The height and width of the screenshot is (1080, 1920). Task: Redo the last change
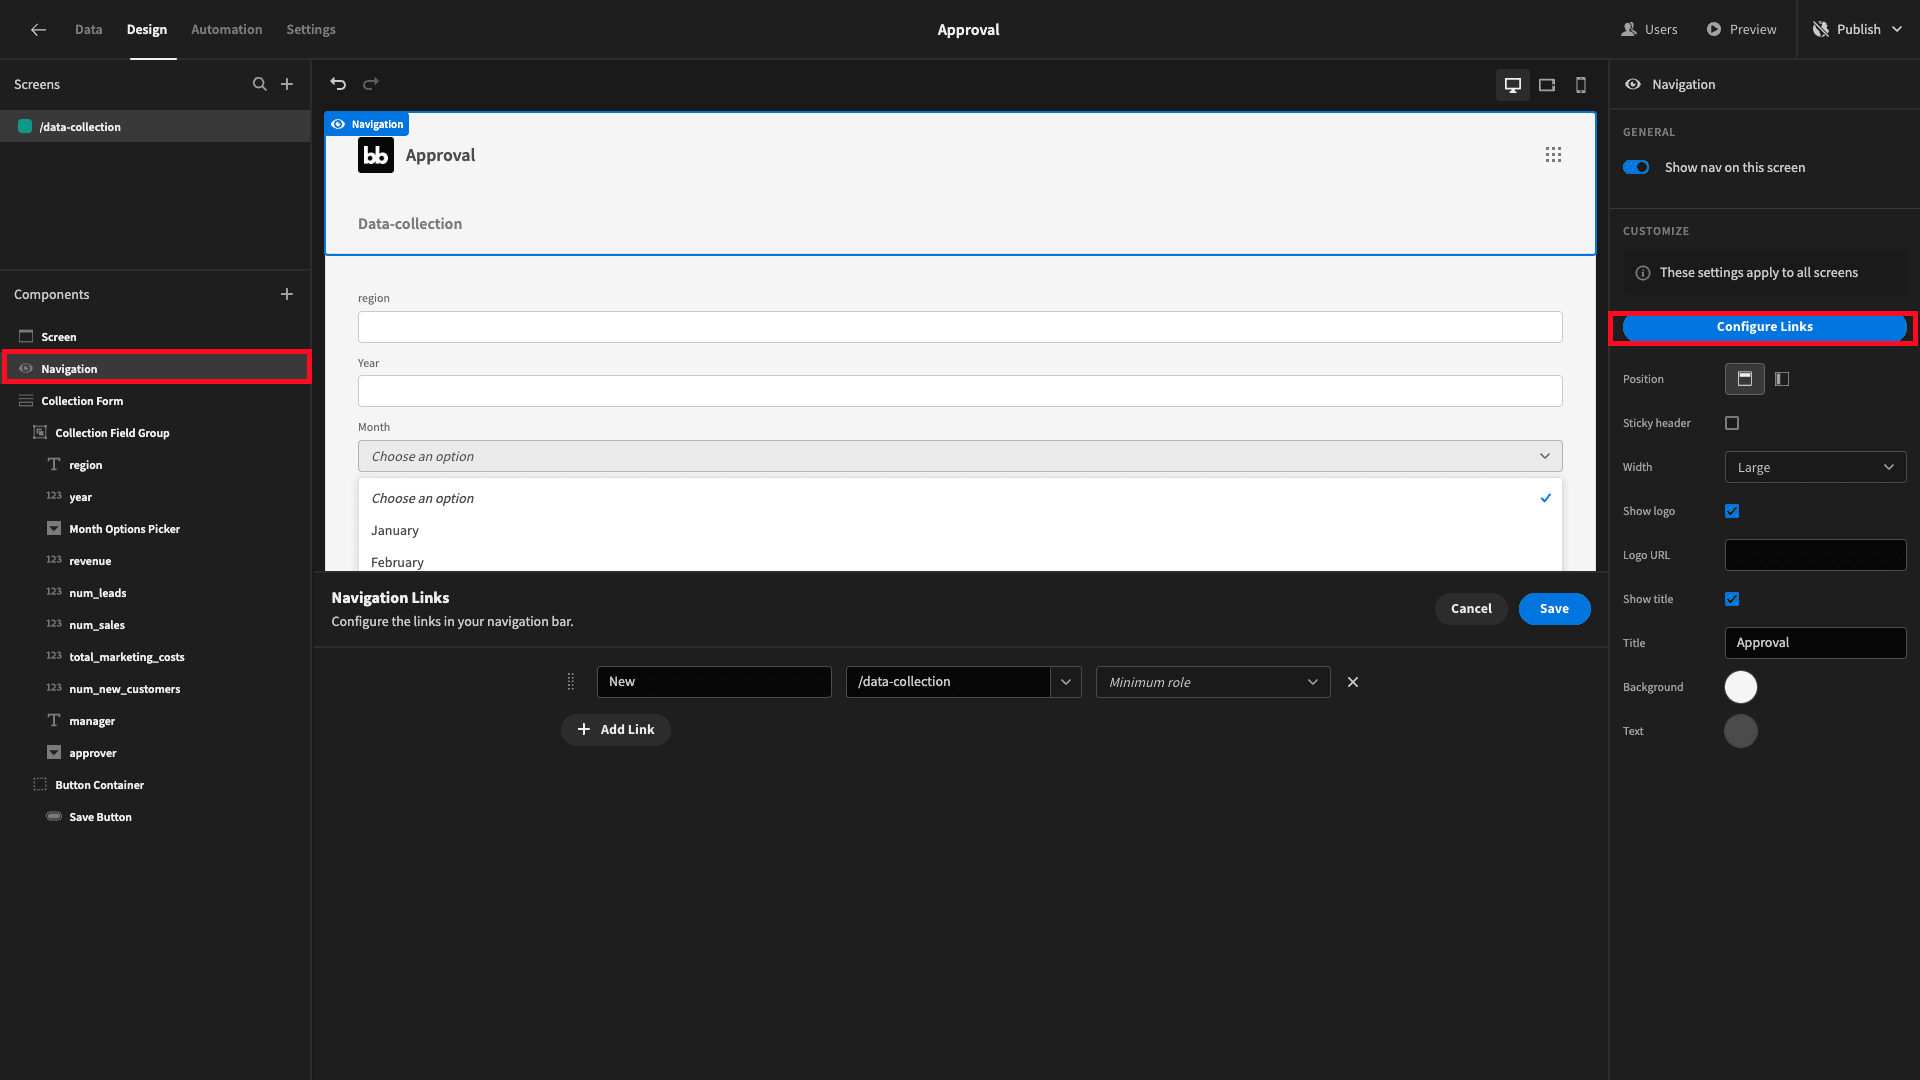click(371, 84)
